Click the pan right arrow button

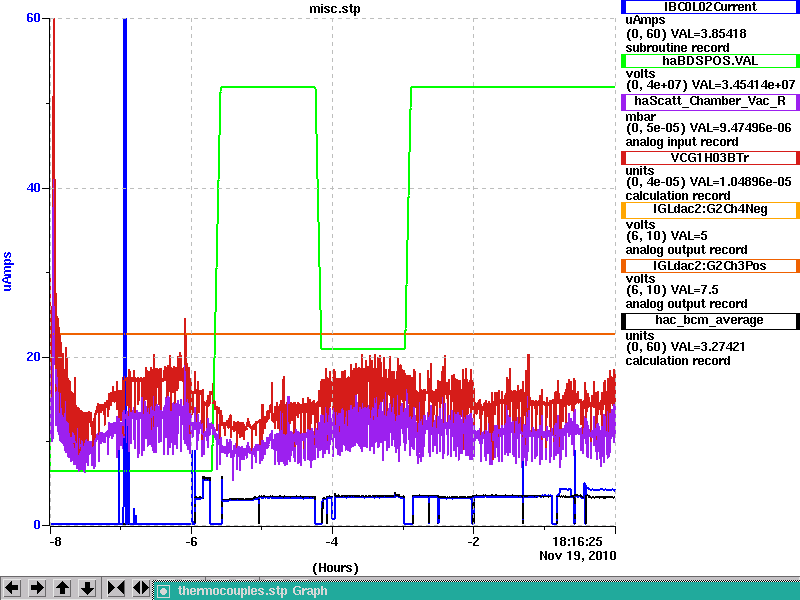pos(37,588)
